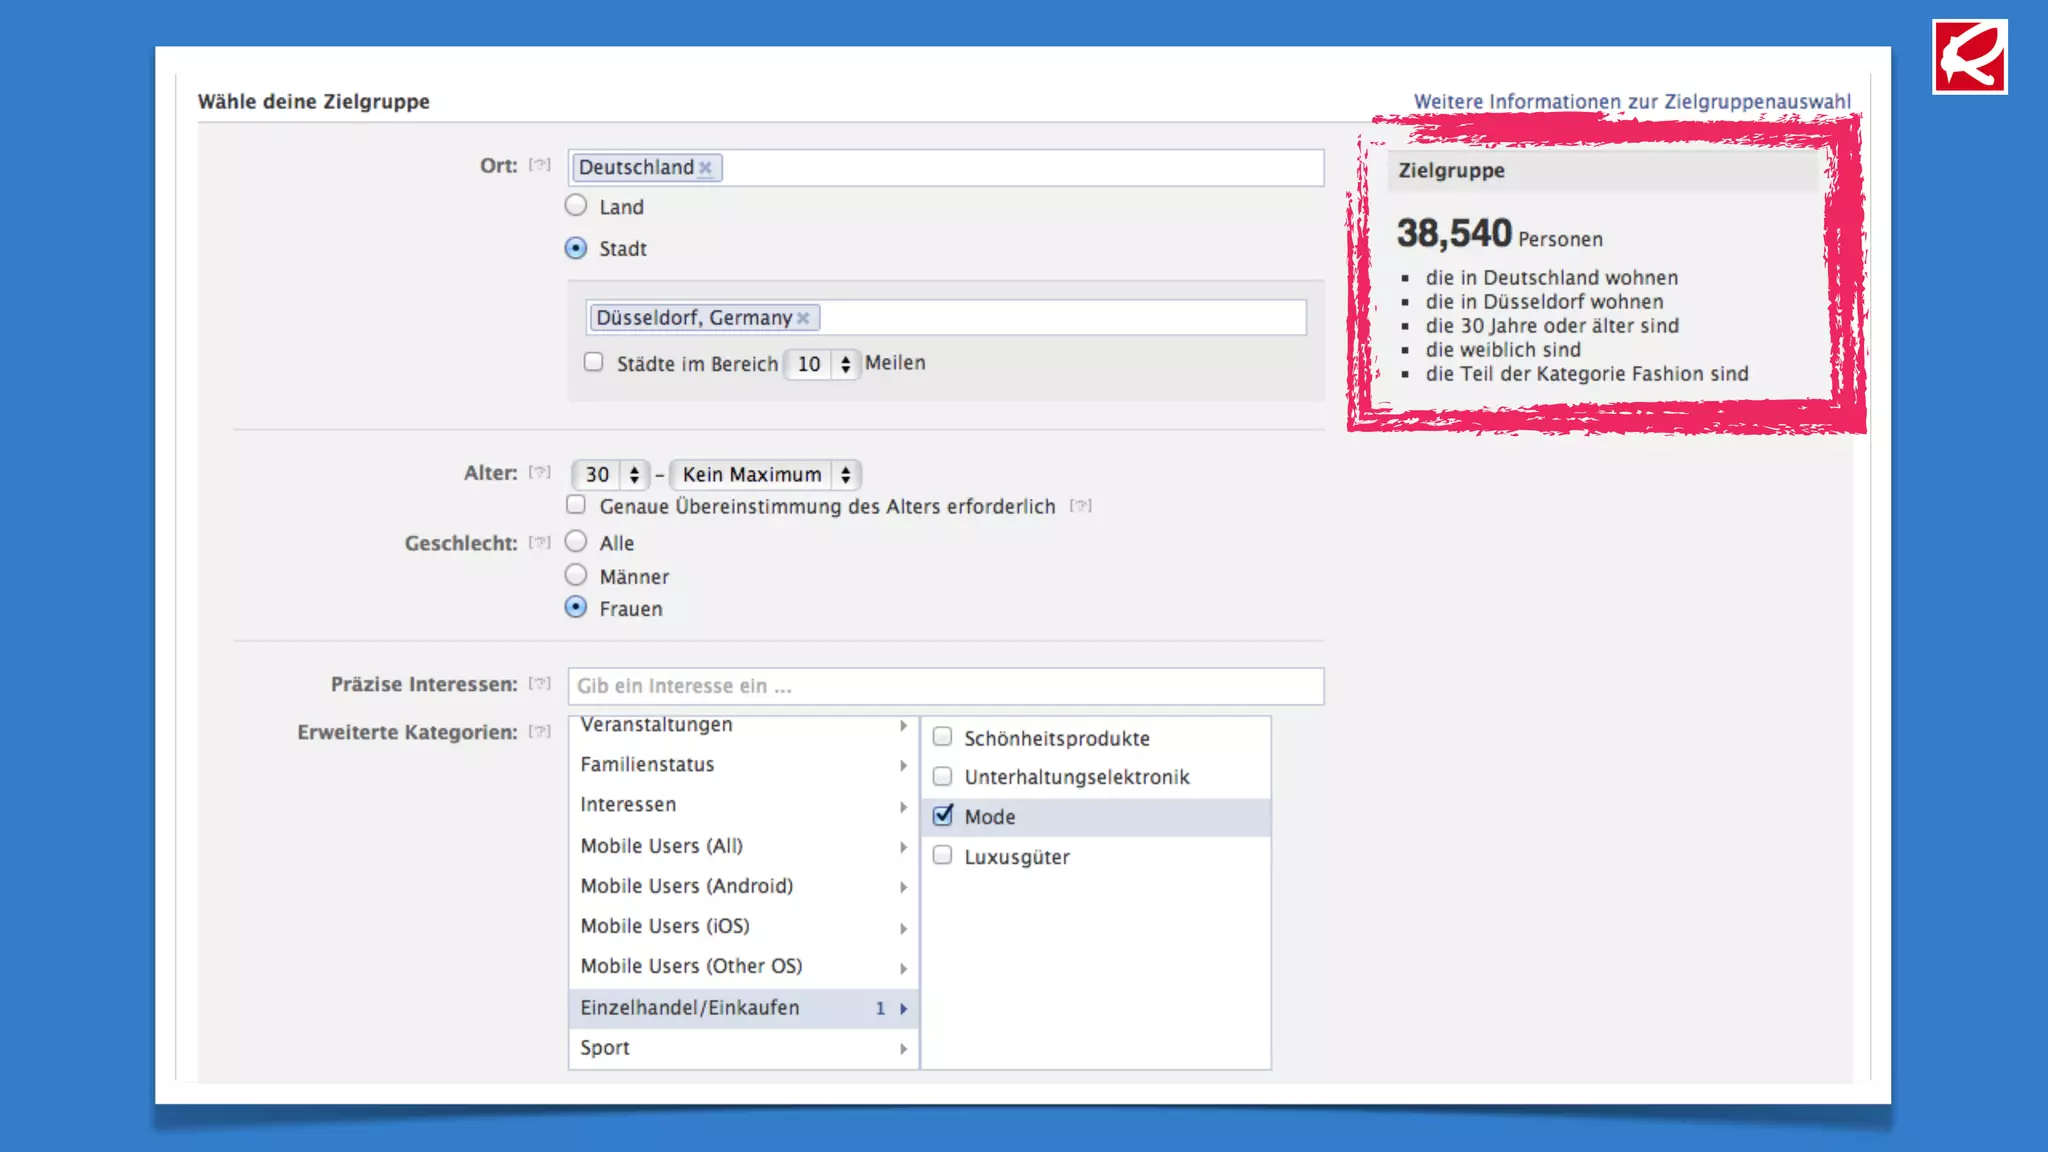Click help icon beside Präzise Interessen
The height and width of the screenshot is (1152, 2048).
[540, 684]
